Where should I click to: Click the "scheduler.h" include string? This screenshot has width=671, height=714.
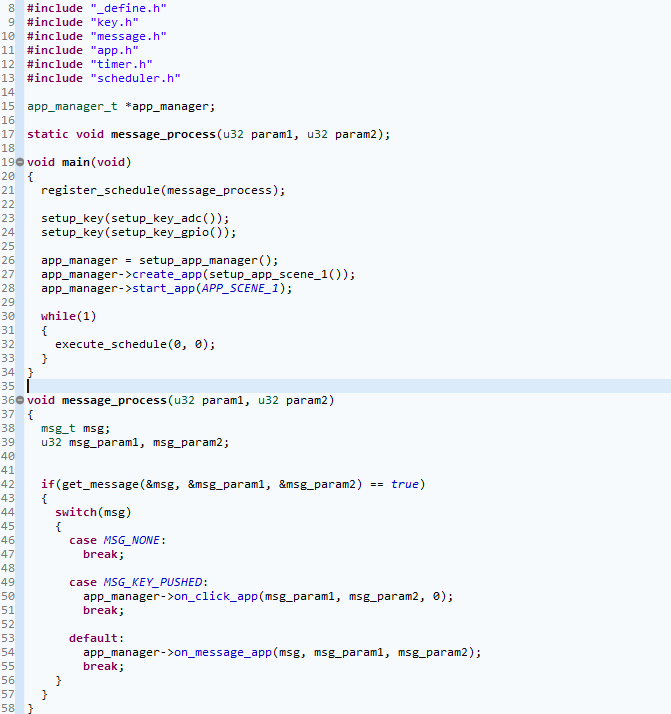[135, 78]
